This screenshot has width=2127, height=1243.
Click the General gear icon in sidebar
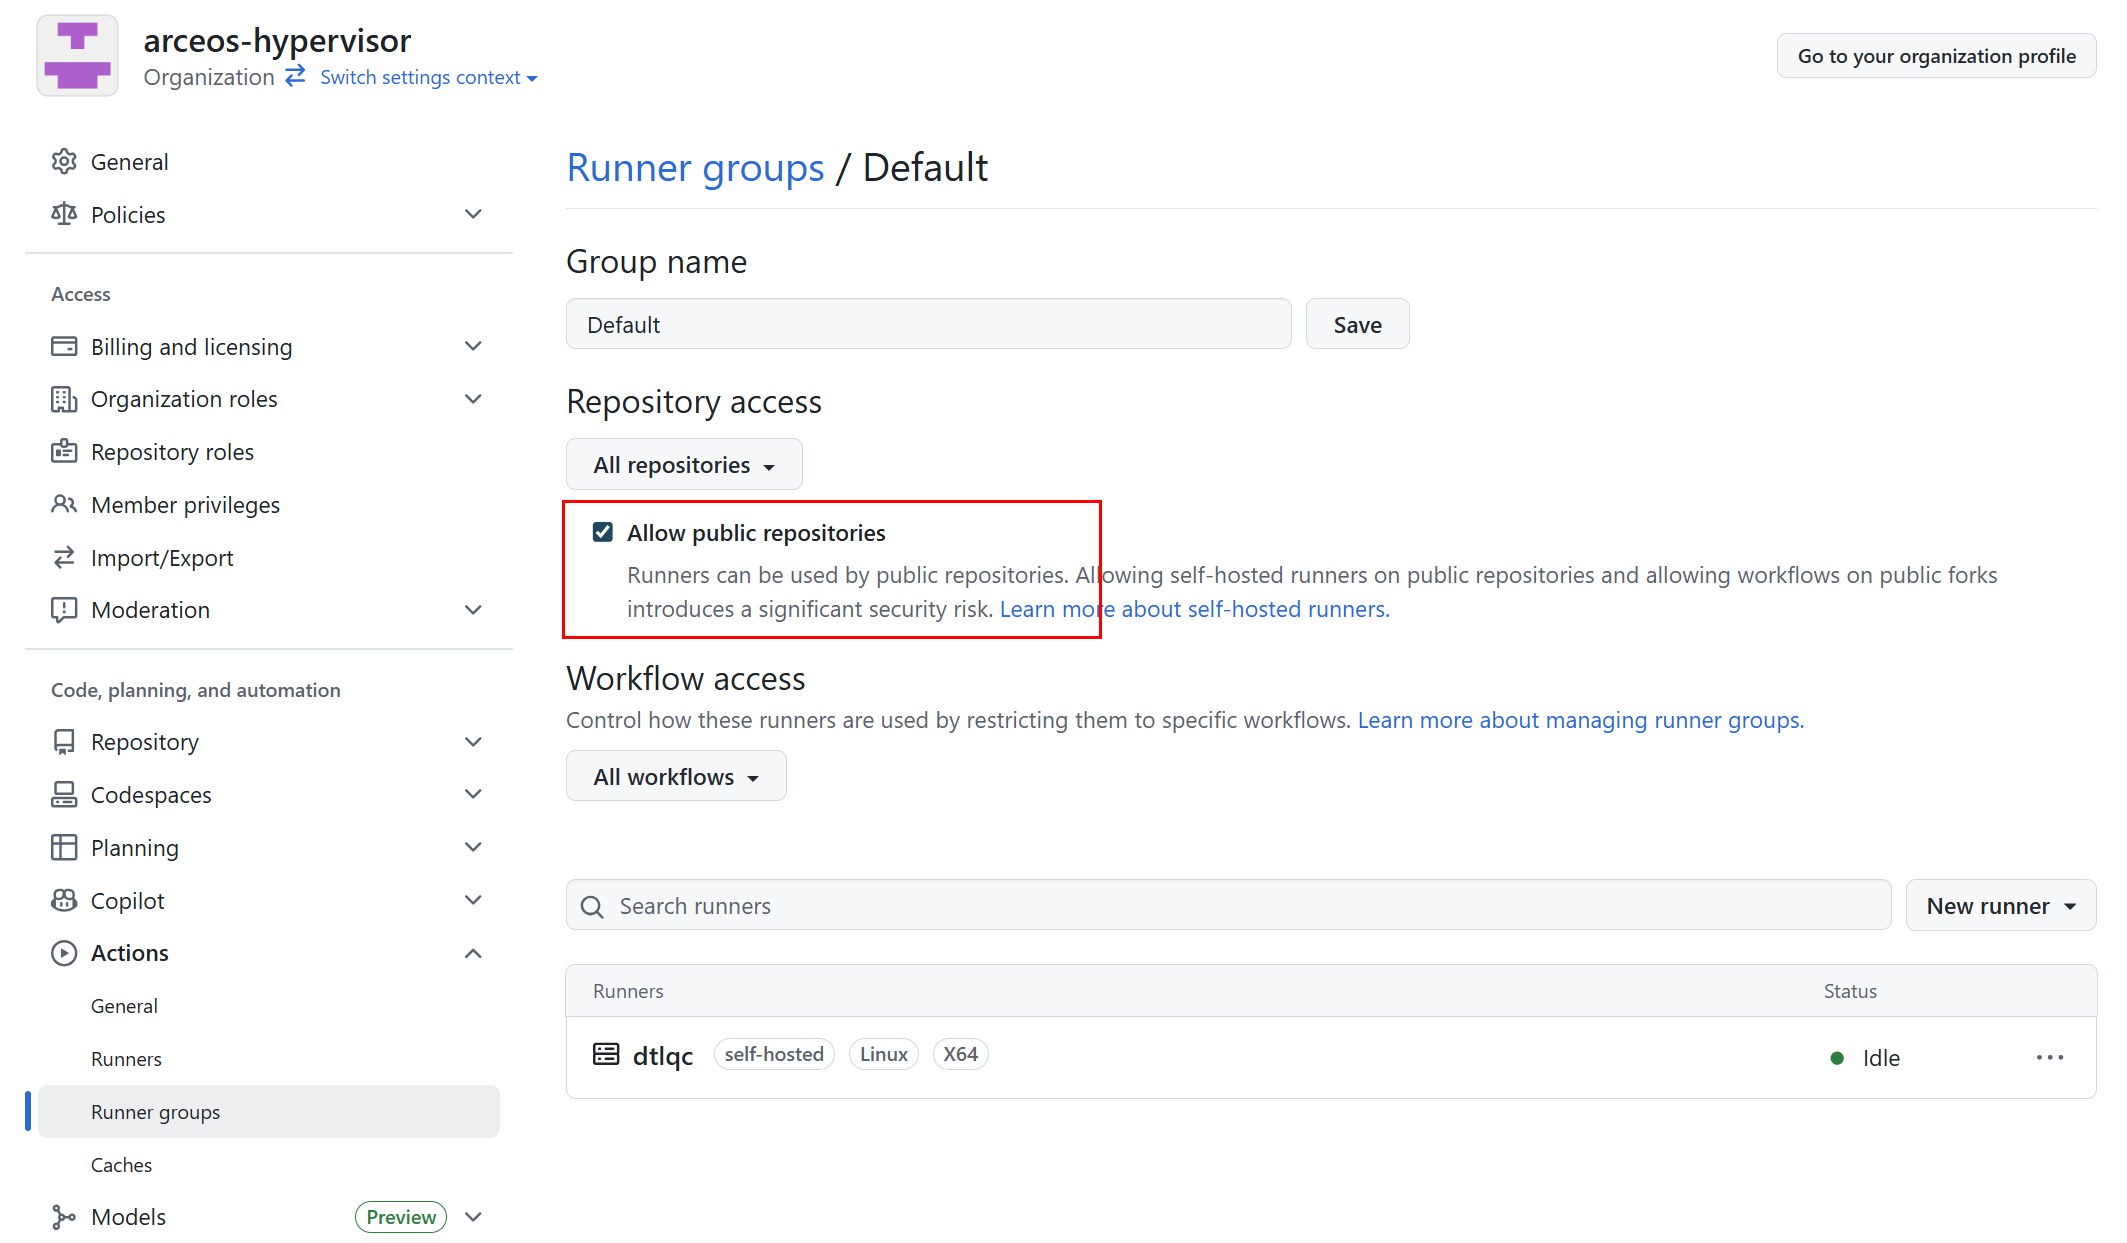coord(64,162)
